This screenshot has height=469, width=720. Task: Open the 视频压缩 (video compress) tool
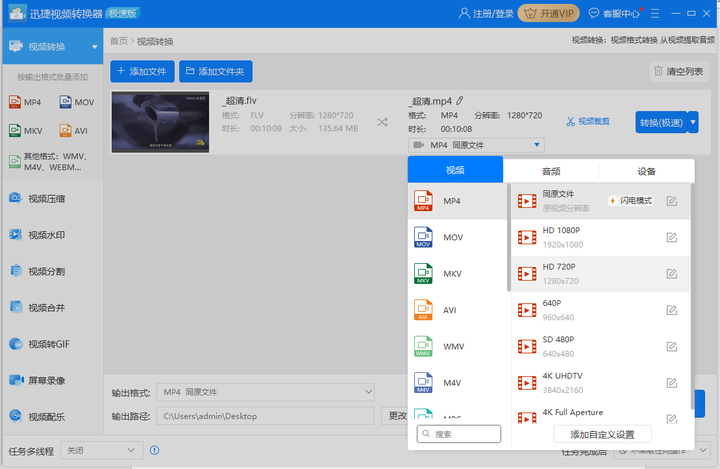click(38, 198)
